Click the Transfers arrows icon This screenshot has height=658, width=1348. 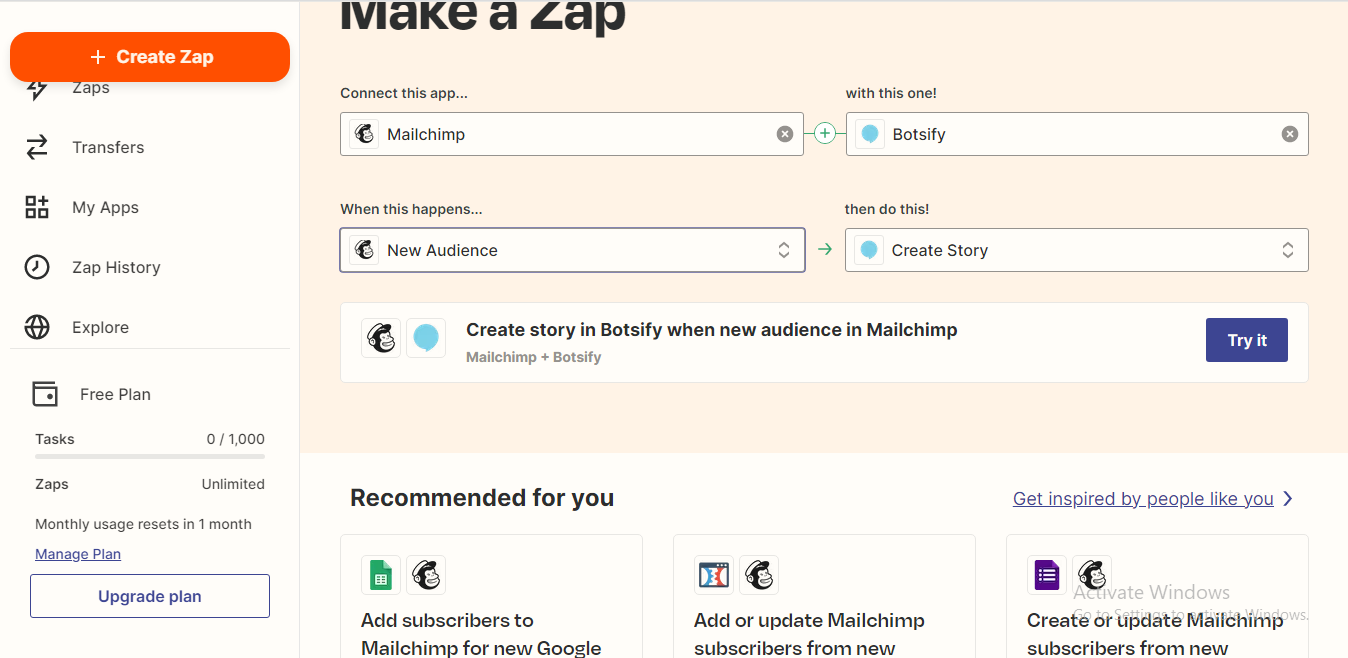37,147
